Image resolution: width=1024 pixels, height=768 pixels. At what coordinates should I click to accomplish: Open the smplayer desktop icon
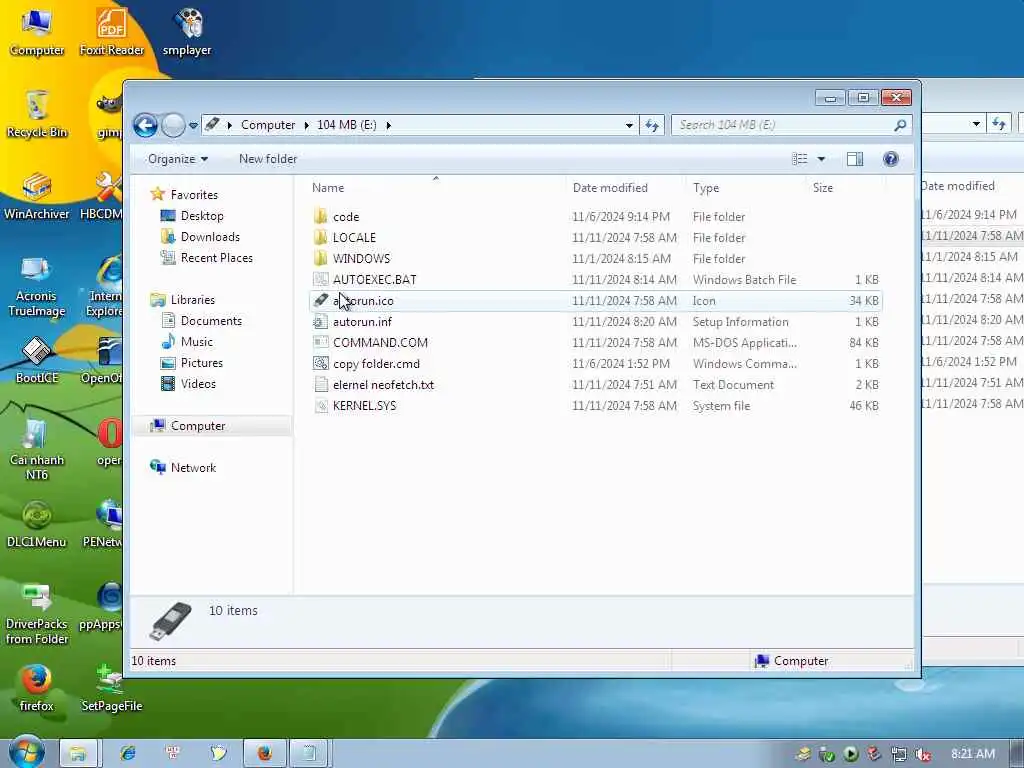point(187,33)
